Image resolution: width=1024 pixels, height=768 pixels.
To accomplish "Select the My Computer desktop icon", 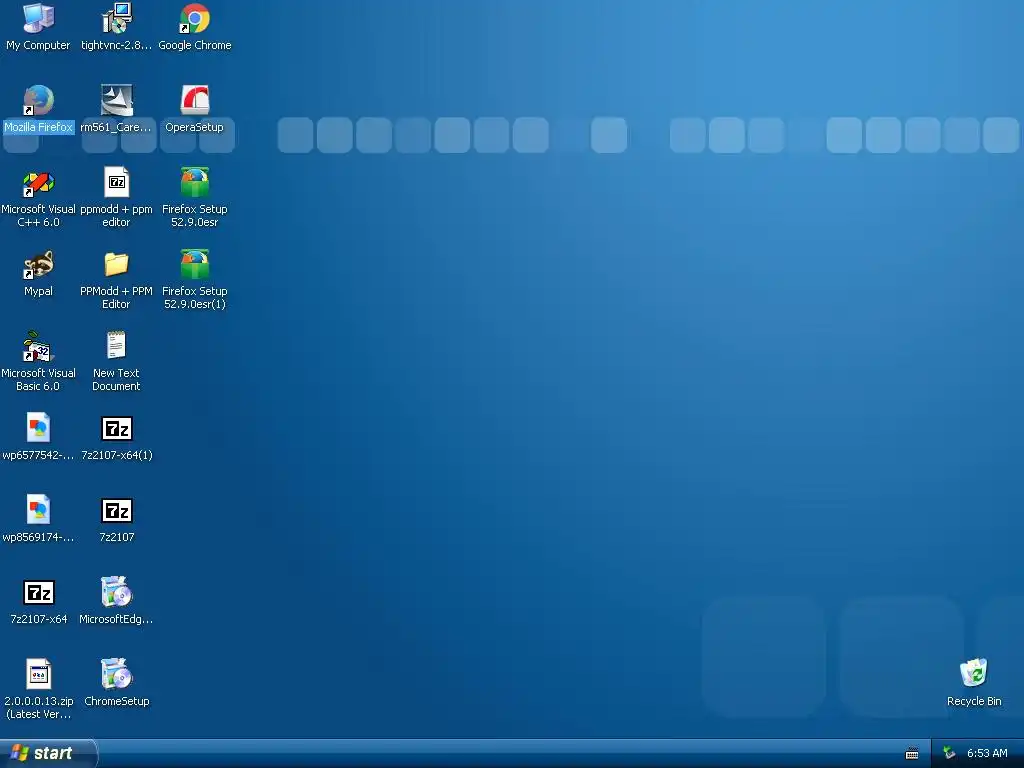I will (x=39, y=18).
